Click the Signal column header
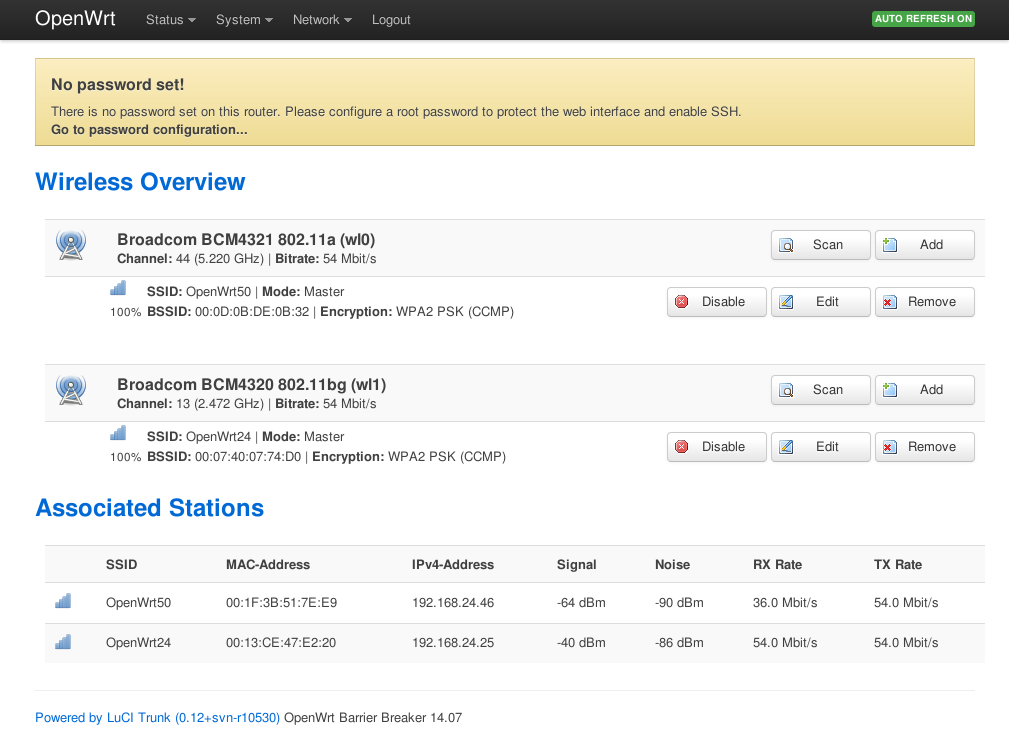The image size is (1009, 731). point(577,564)
